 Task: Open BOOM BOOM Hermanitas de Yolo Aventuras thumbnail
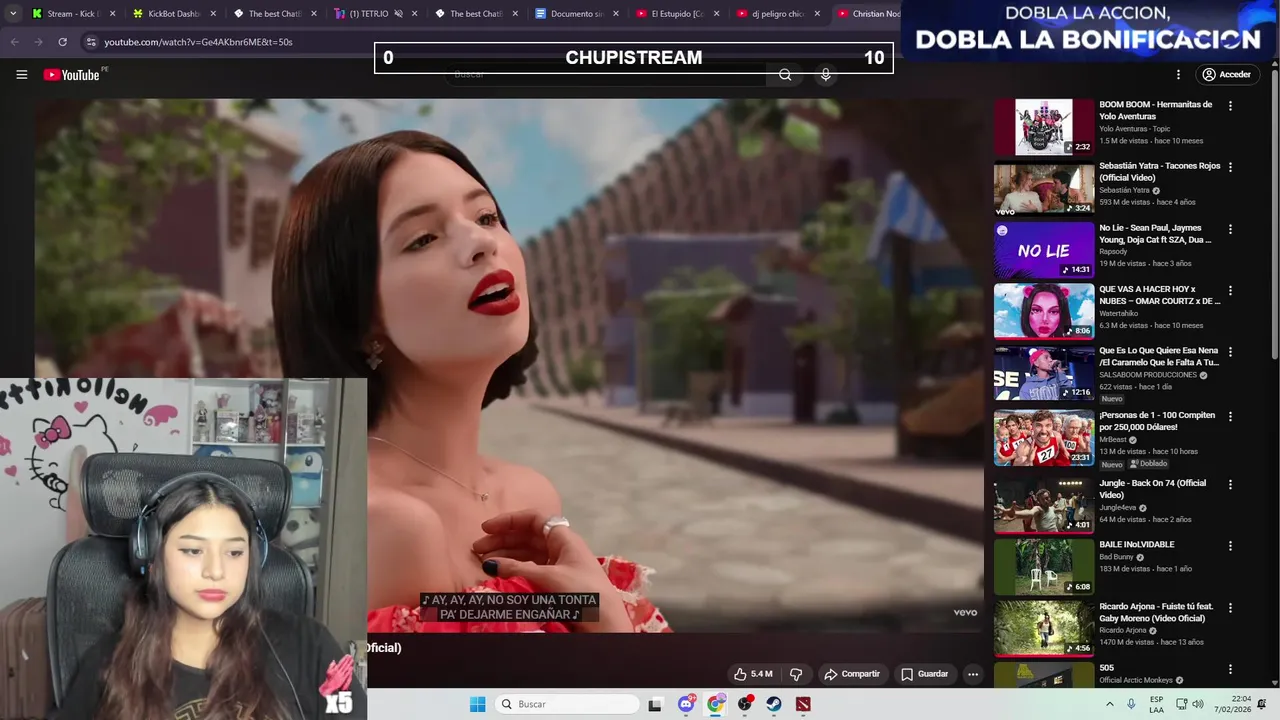coord(1043,126)
